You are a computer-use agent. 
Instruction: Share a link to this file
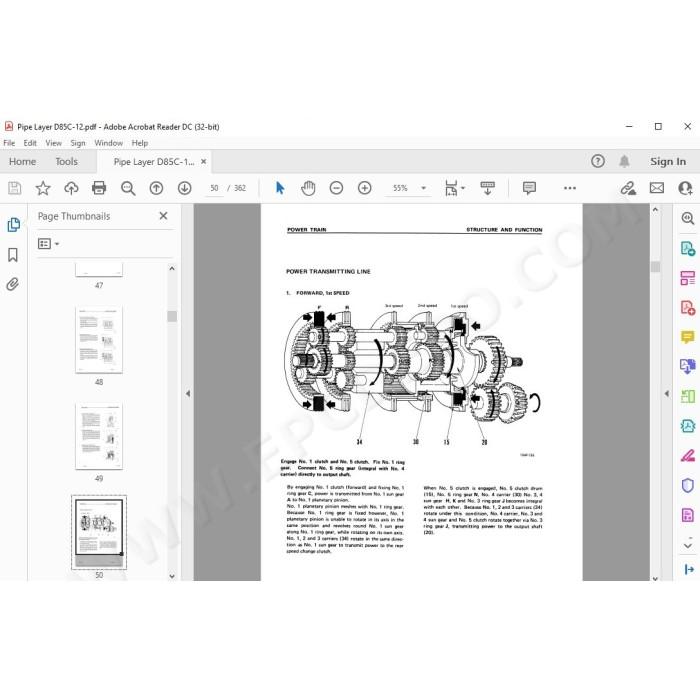click(x=628, y=188)
